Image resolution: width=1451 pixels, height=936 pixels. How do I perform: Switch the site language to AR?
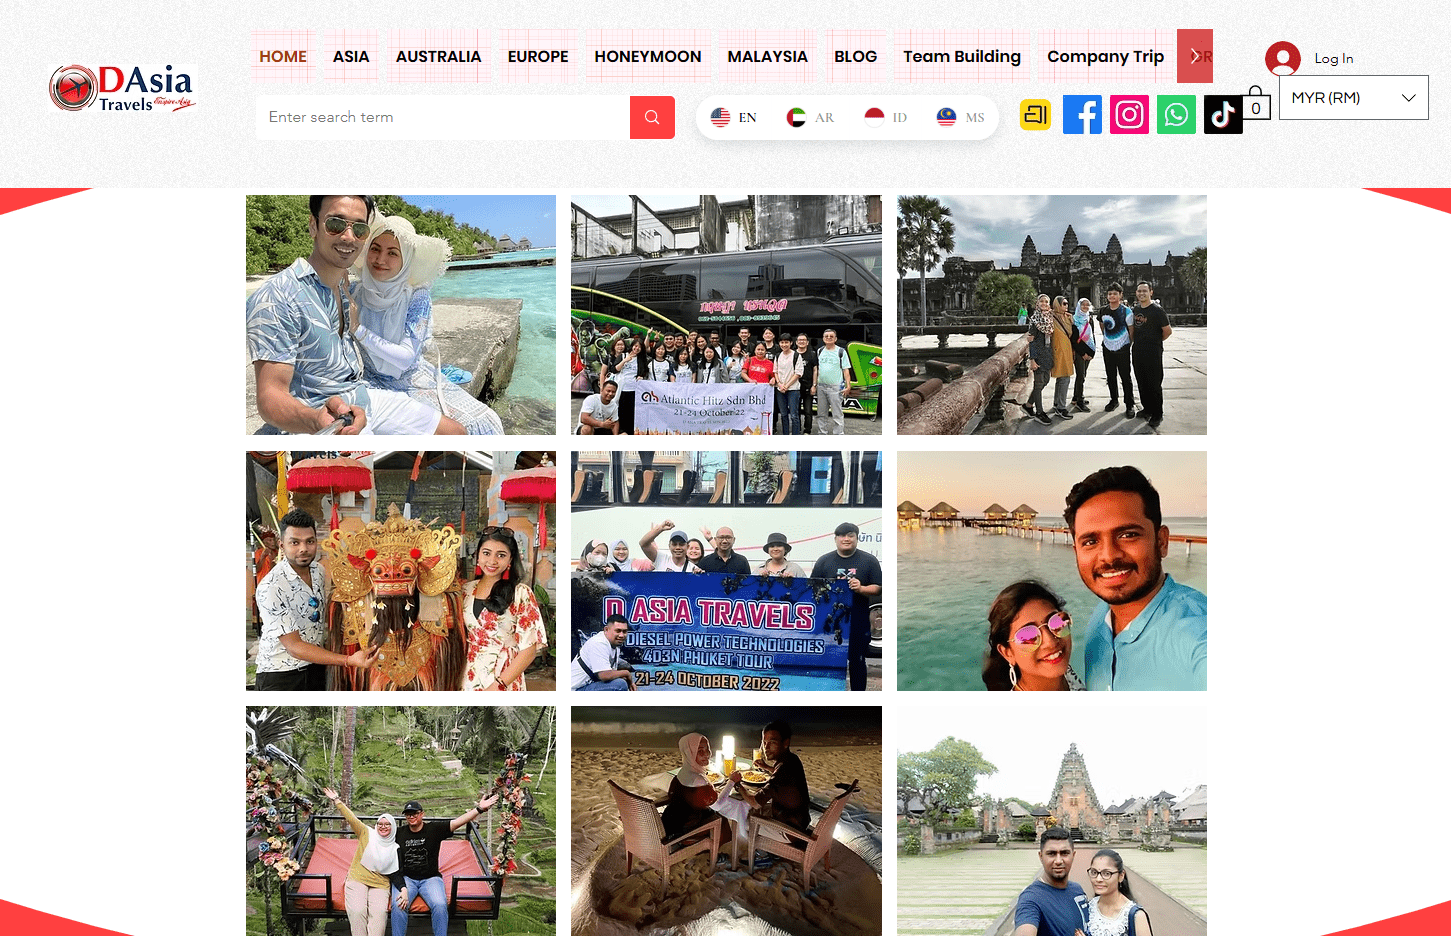810,117
